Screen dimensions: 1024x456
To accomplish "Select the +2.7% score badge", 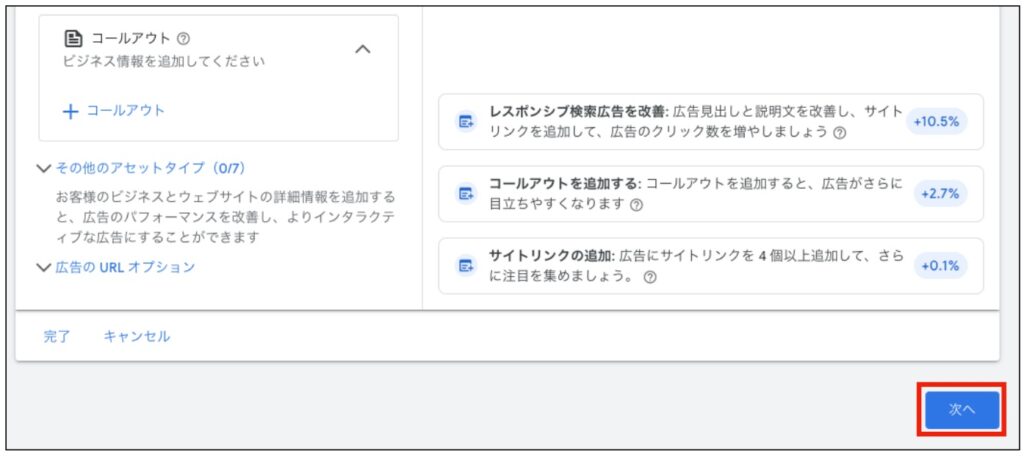I will pos(940,194).
